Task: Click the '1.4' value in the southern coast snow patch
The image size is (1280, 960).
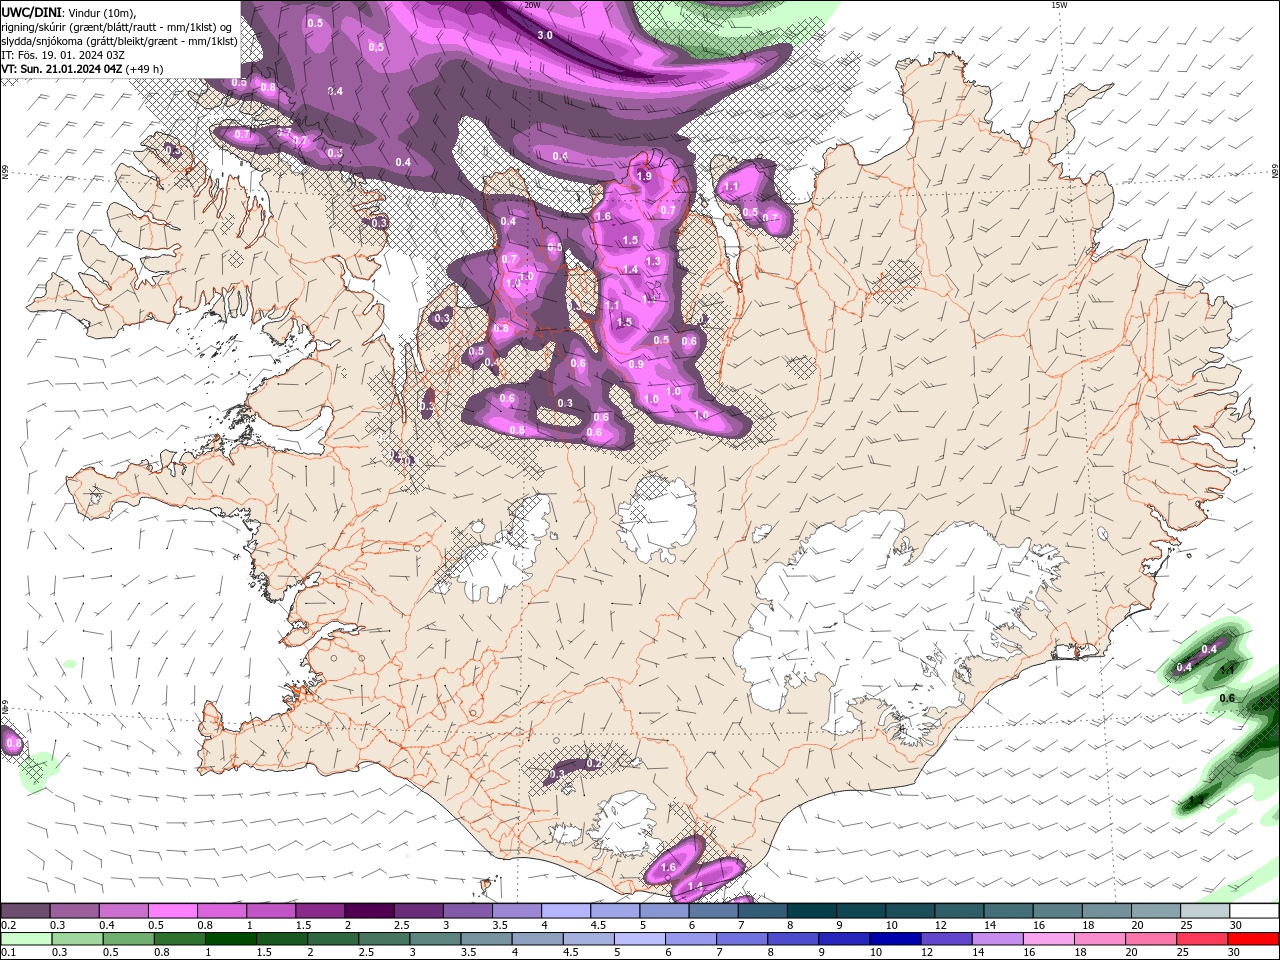Action: (x=696, y=886)
